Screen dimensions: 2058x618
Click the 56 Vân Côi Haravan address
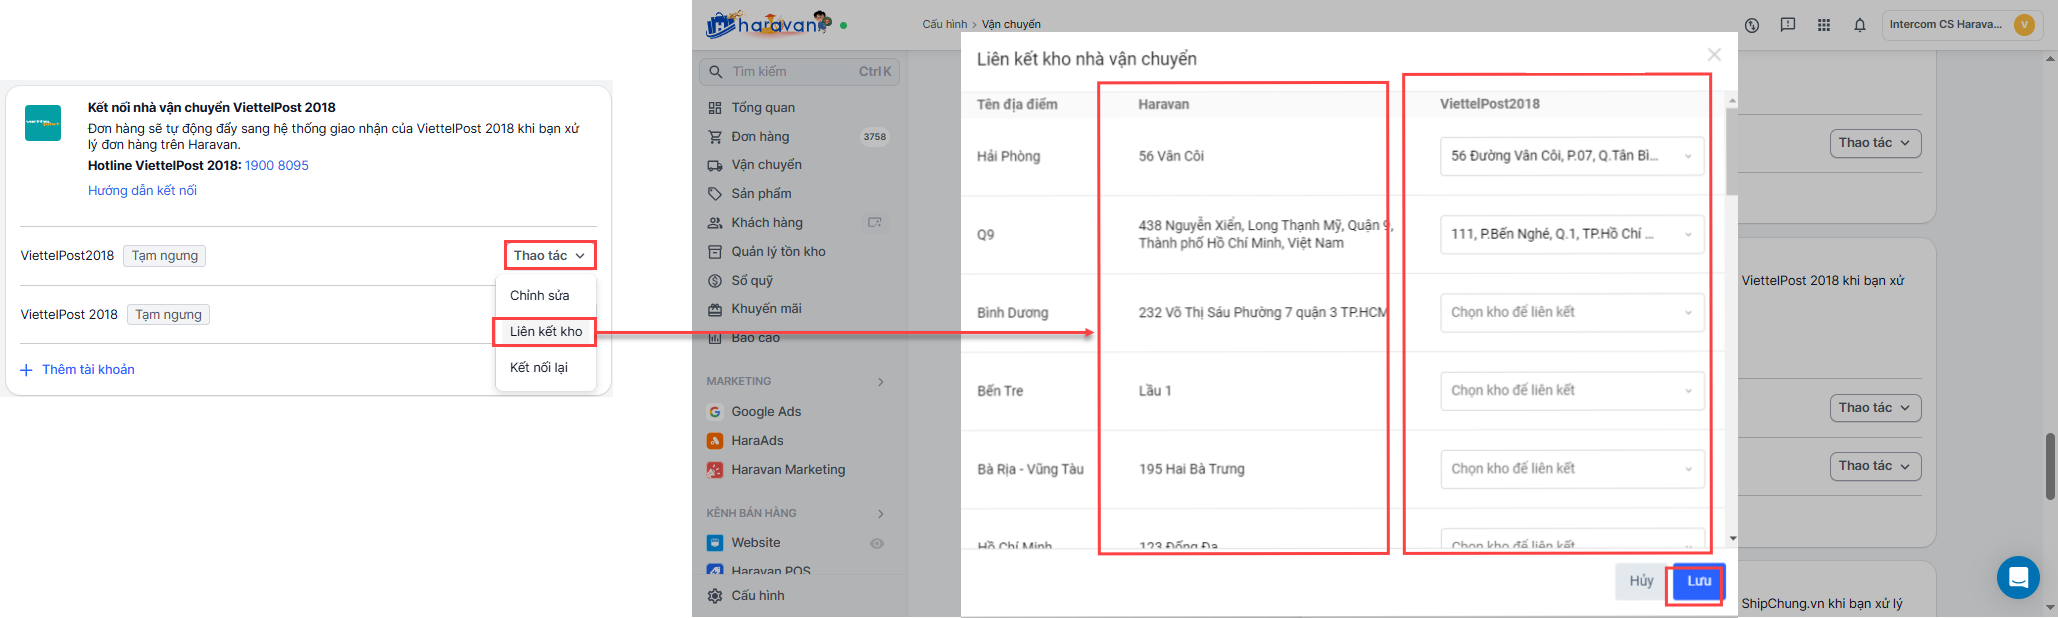[x=1171, y=156]
